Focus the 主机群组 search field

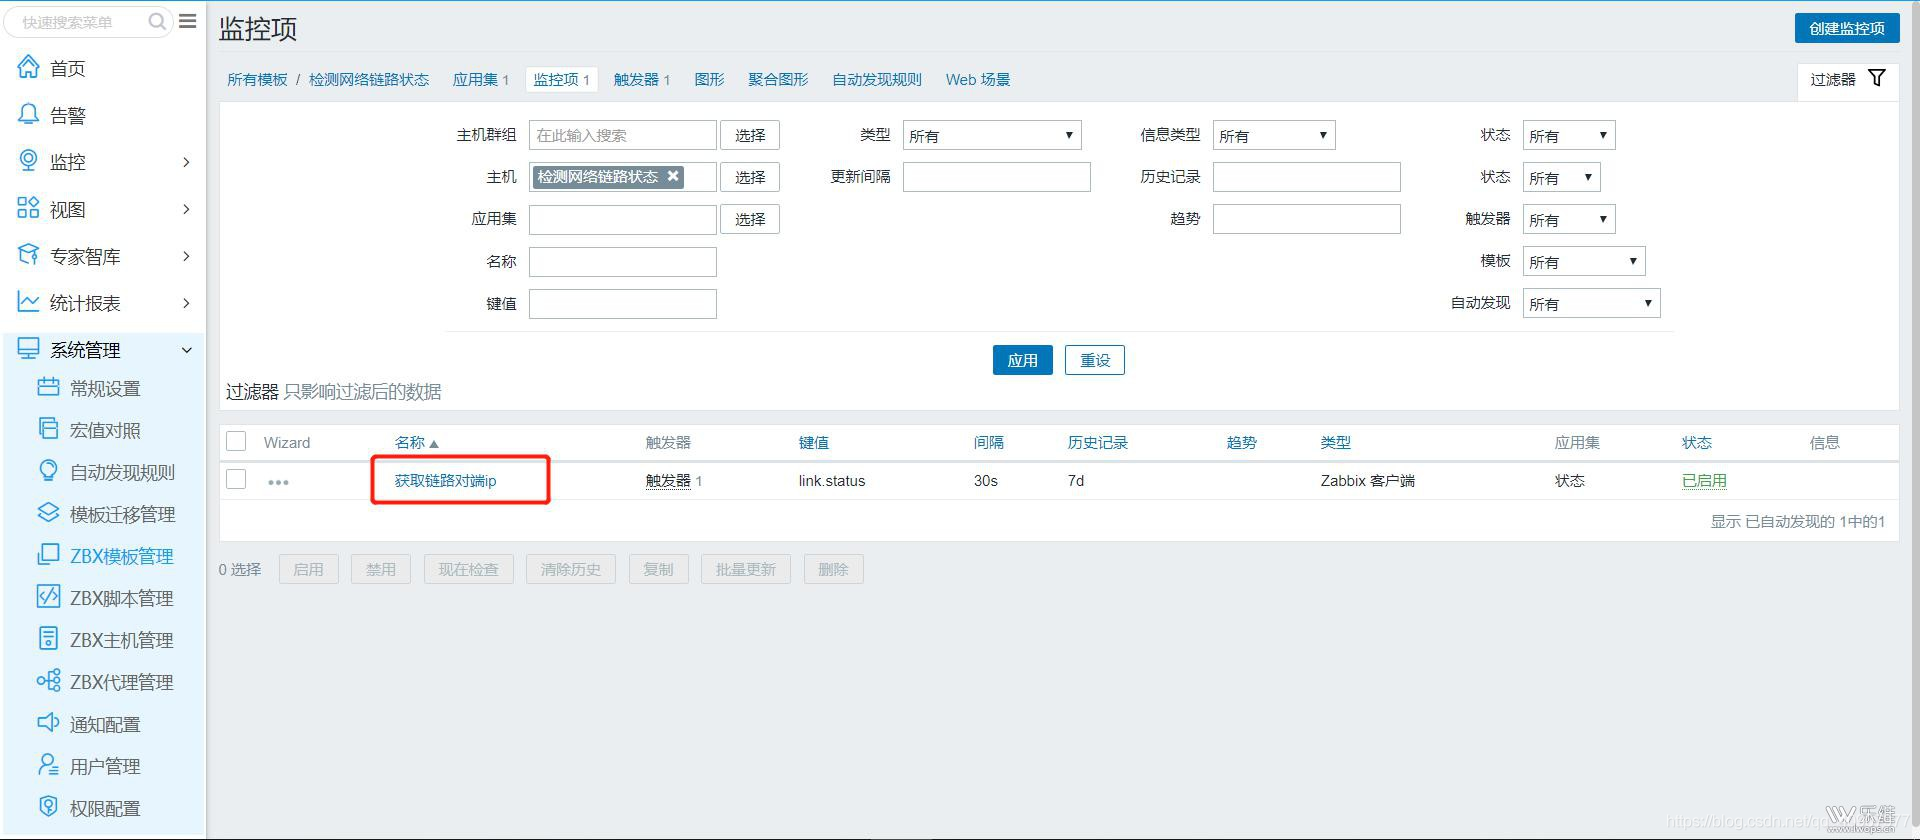(x=622, y=135)
